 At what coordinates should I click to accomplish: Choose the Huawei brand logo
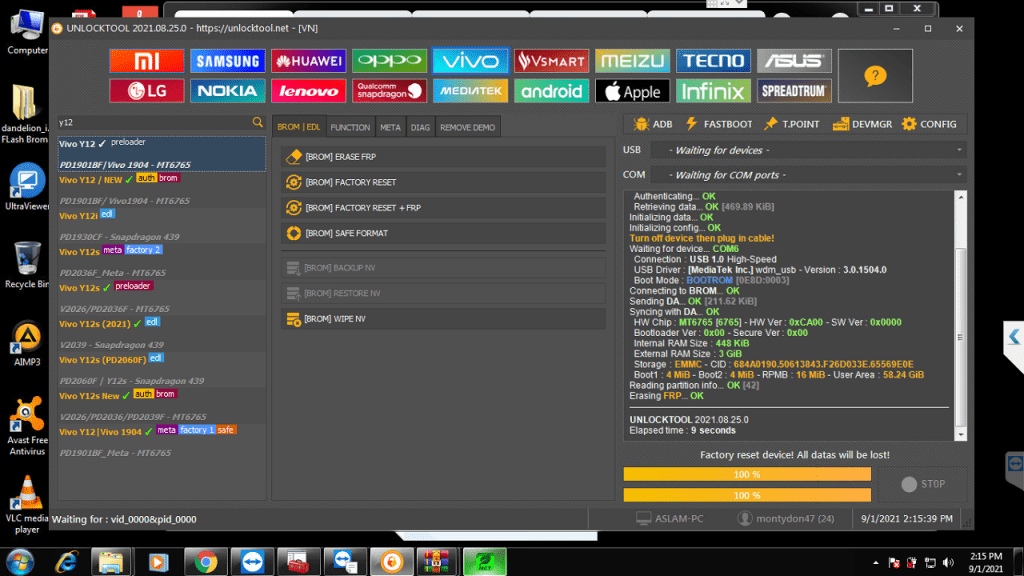click(x=308, y=61)
